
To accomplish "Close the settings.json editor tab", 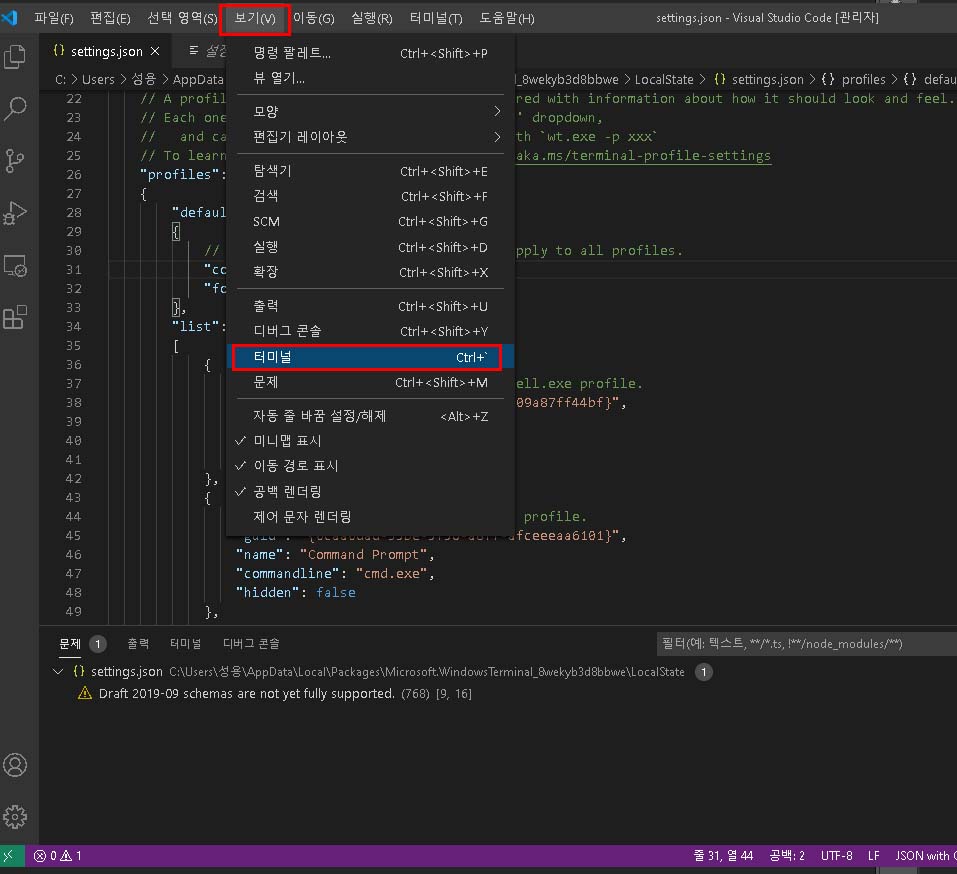I will click(x=155, y=51).
